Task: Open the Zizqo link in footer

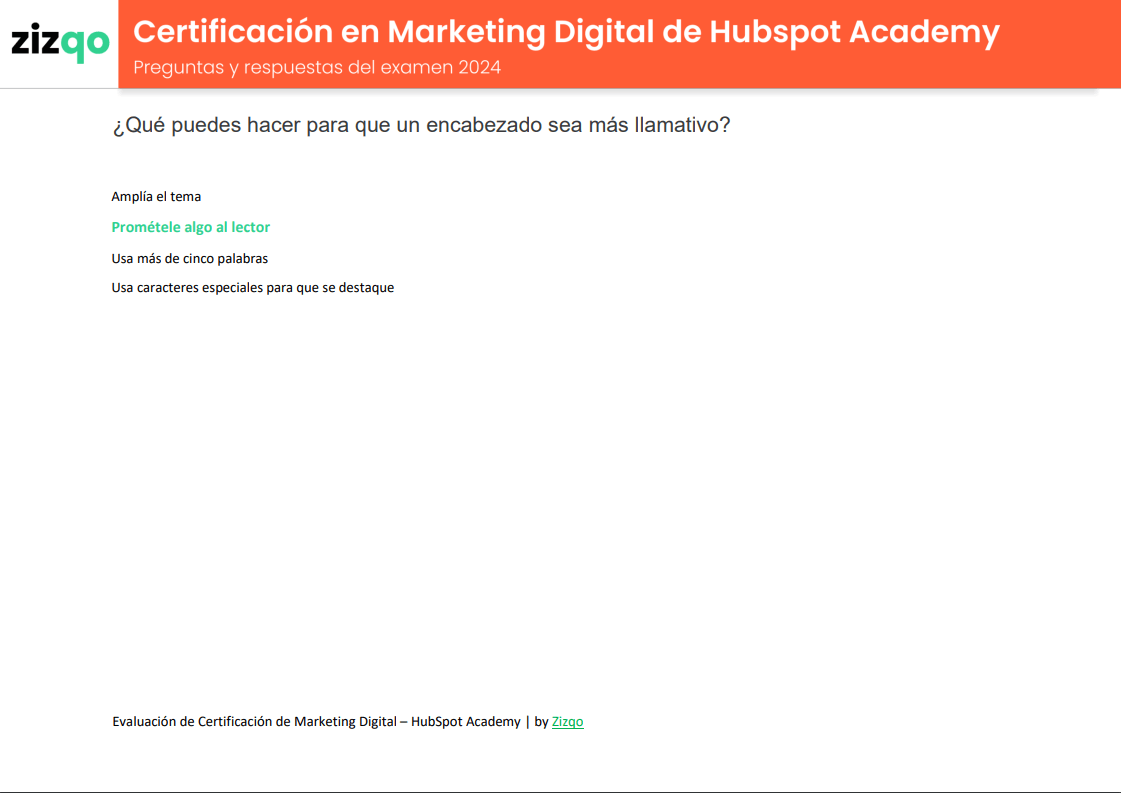Action: [567, 721]
